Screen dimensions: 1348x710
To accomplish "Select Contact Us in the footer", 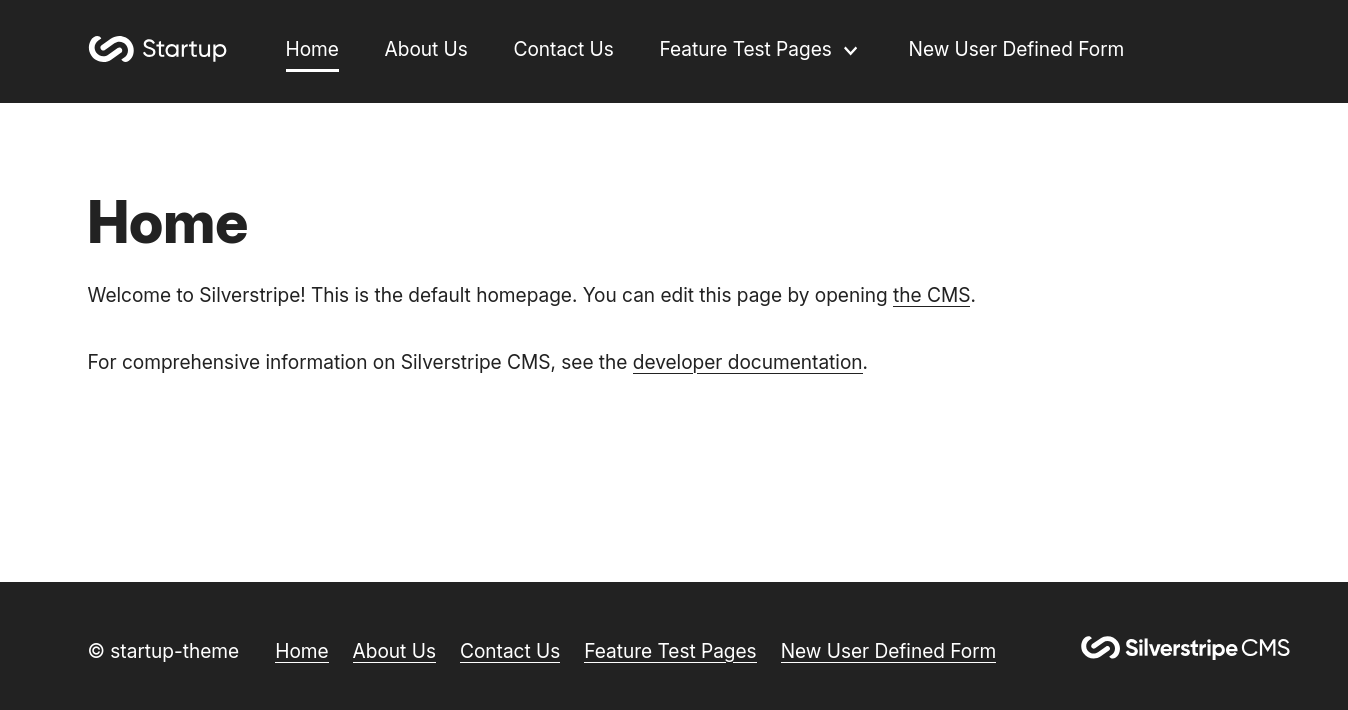I will coord(509,651).
